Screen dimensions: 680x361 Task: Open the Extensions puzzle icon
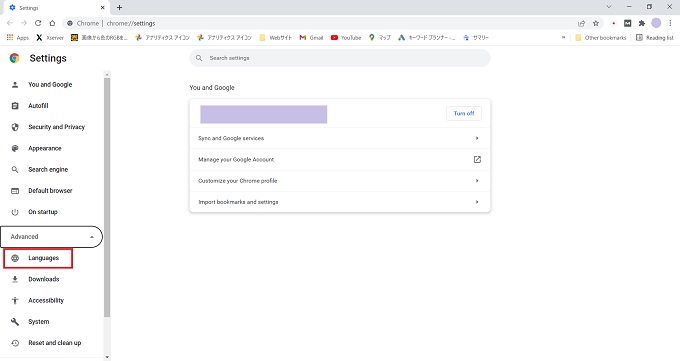[642, 23]
